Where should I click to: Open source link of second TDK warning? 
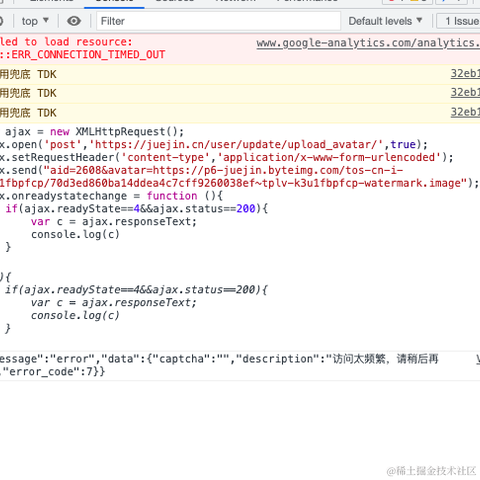pos(465,92)
